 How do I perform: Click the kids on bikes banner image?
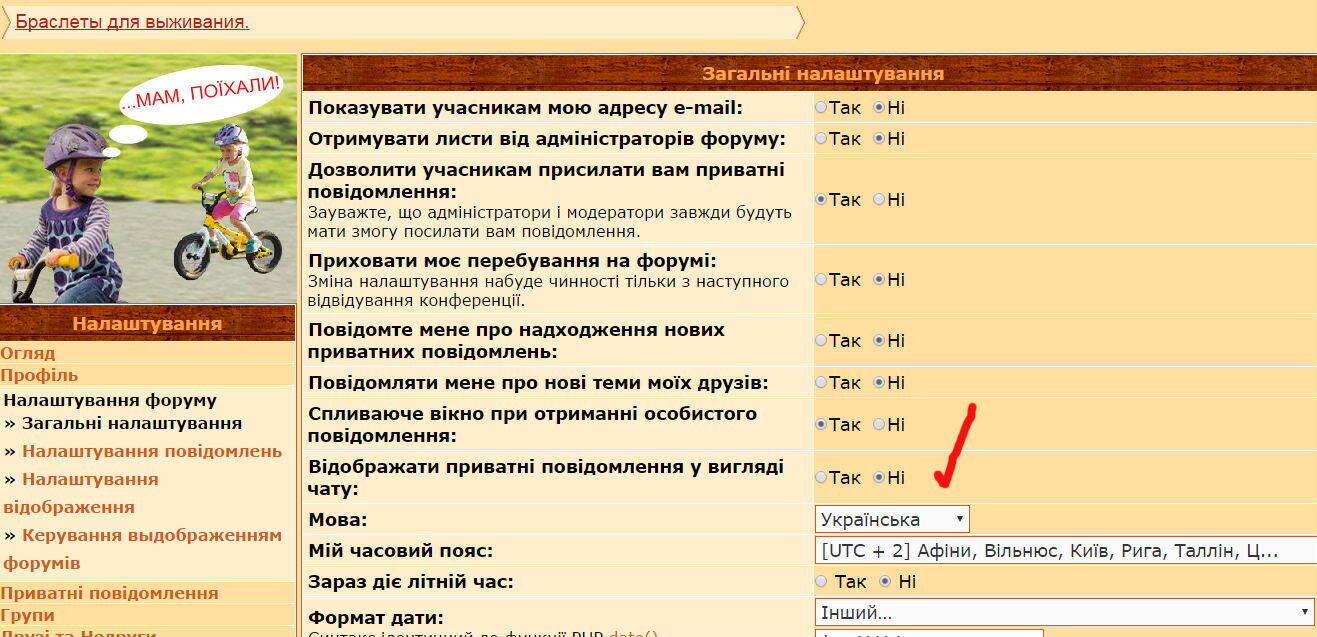pos(148,178)
